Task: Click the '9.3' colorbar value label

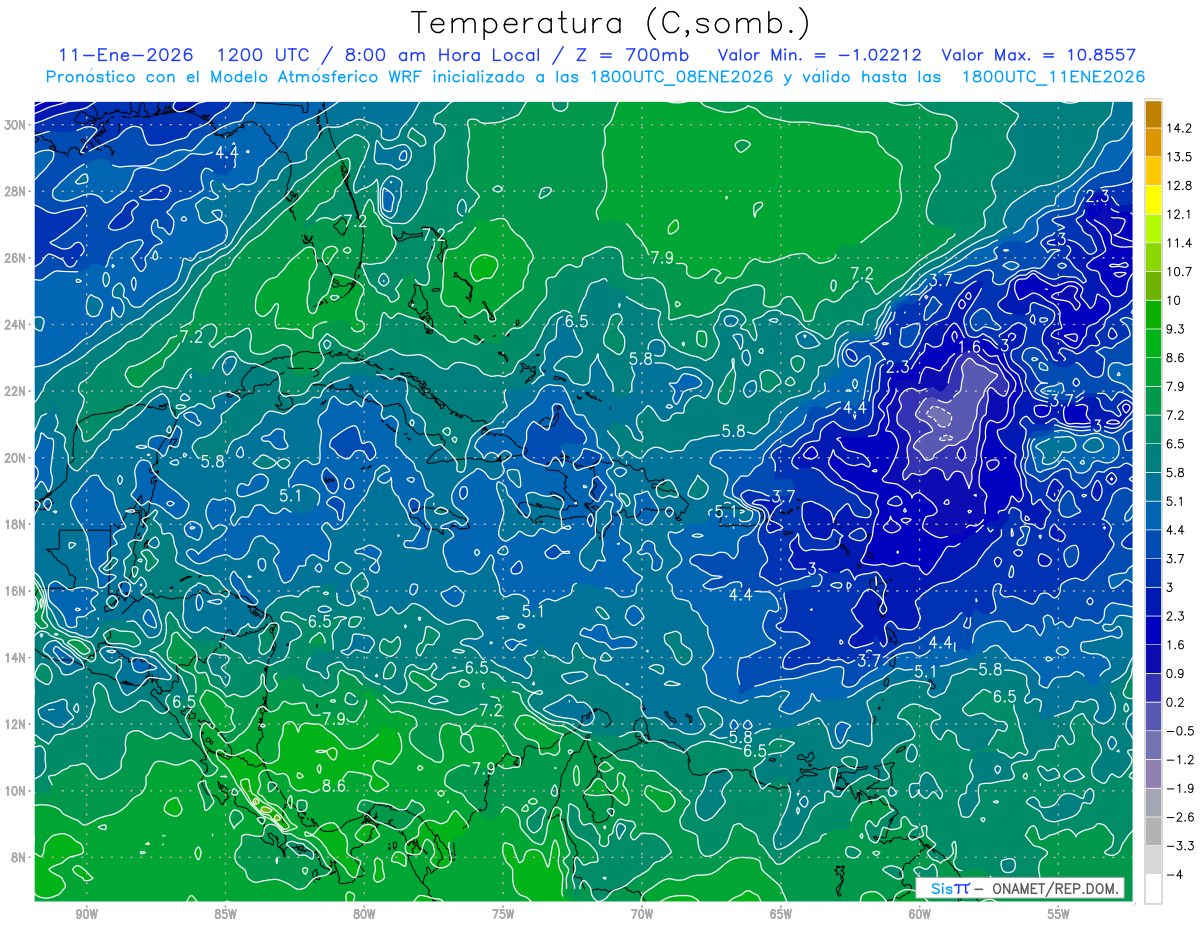Action: 1177,329
